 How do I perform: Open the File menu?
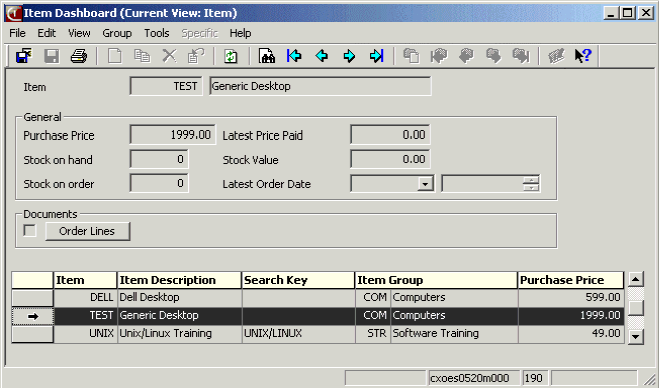pyautogui.click(x=17, y=33)
